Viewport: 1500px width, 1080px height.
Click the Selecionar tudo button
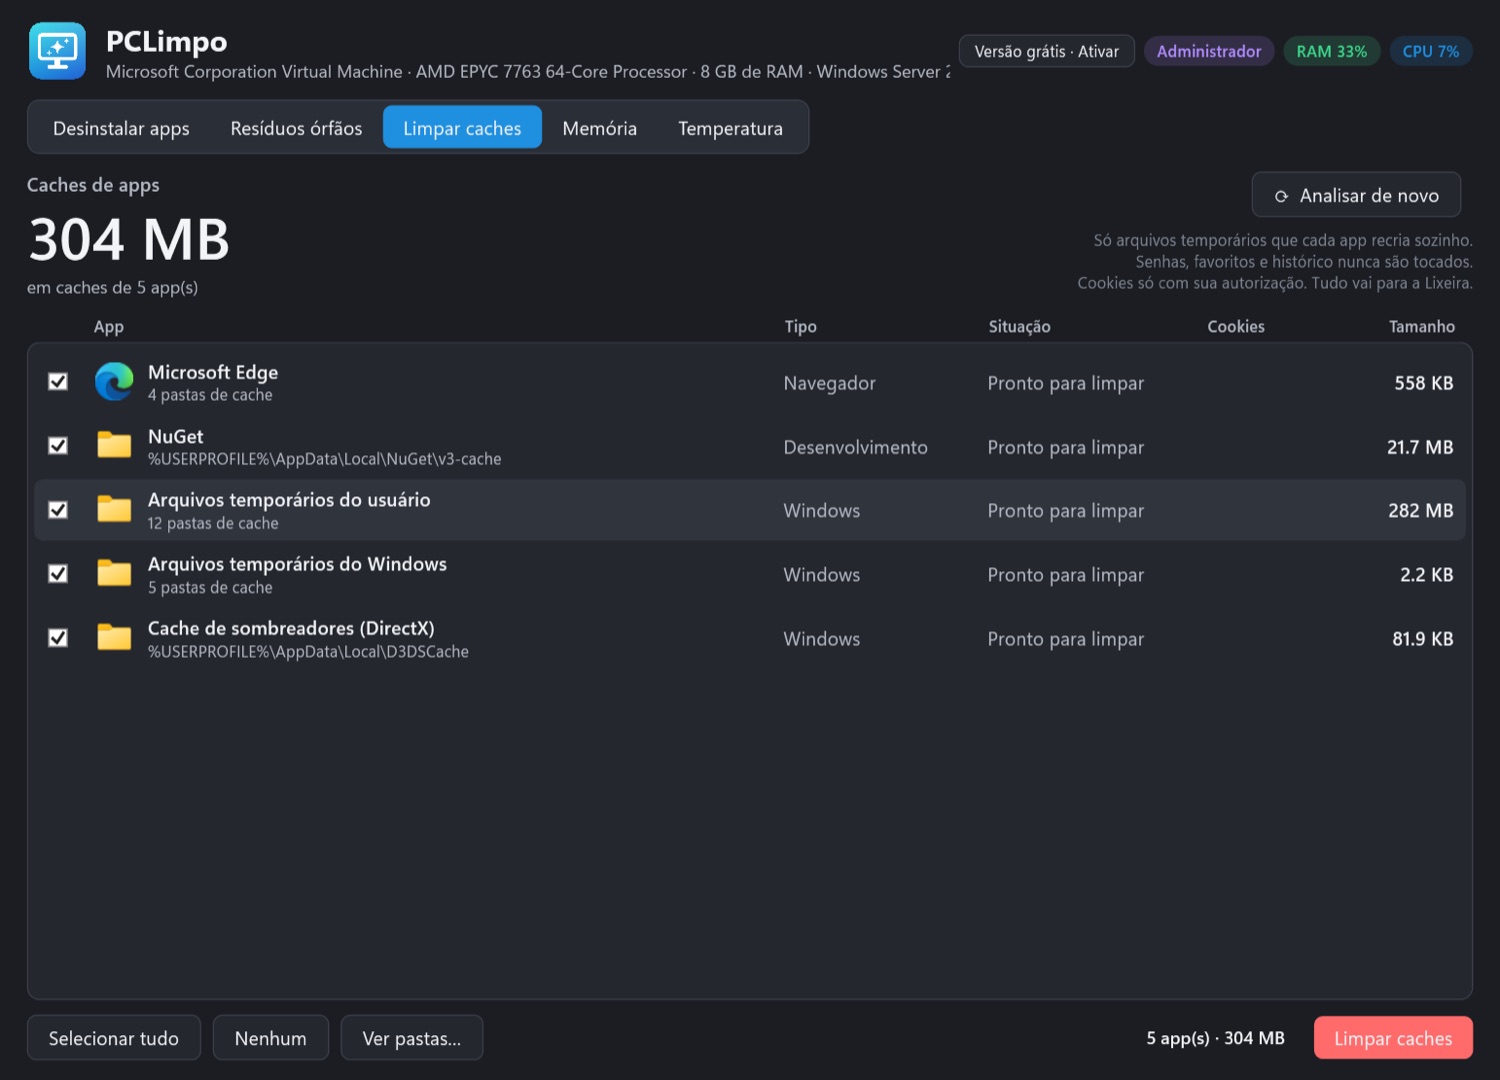[x=114, y=1038]
